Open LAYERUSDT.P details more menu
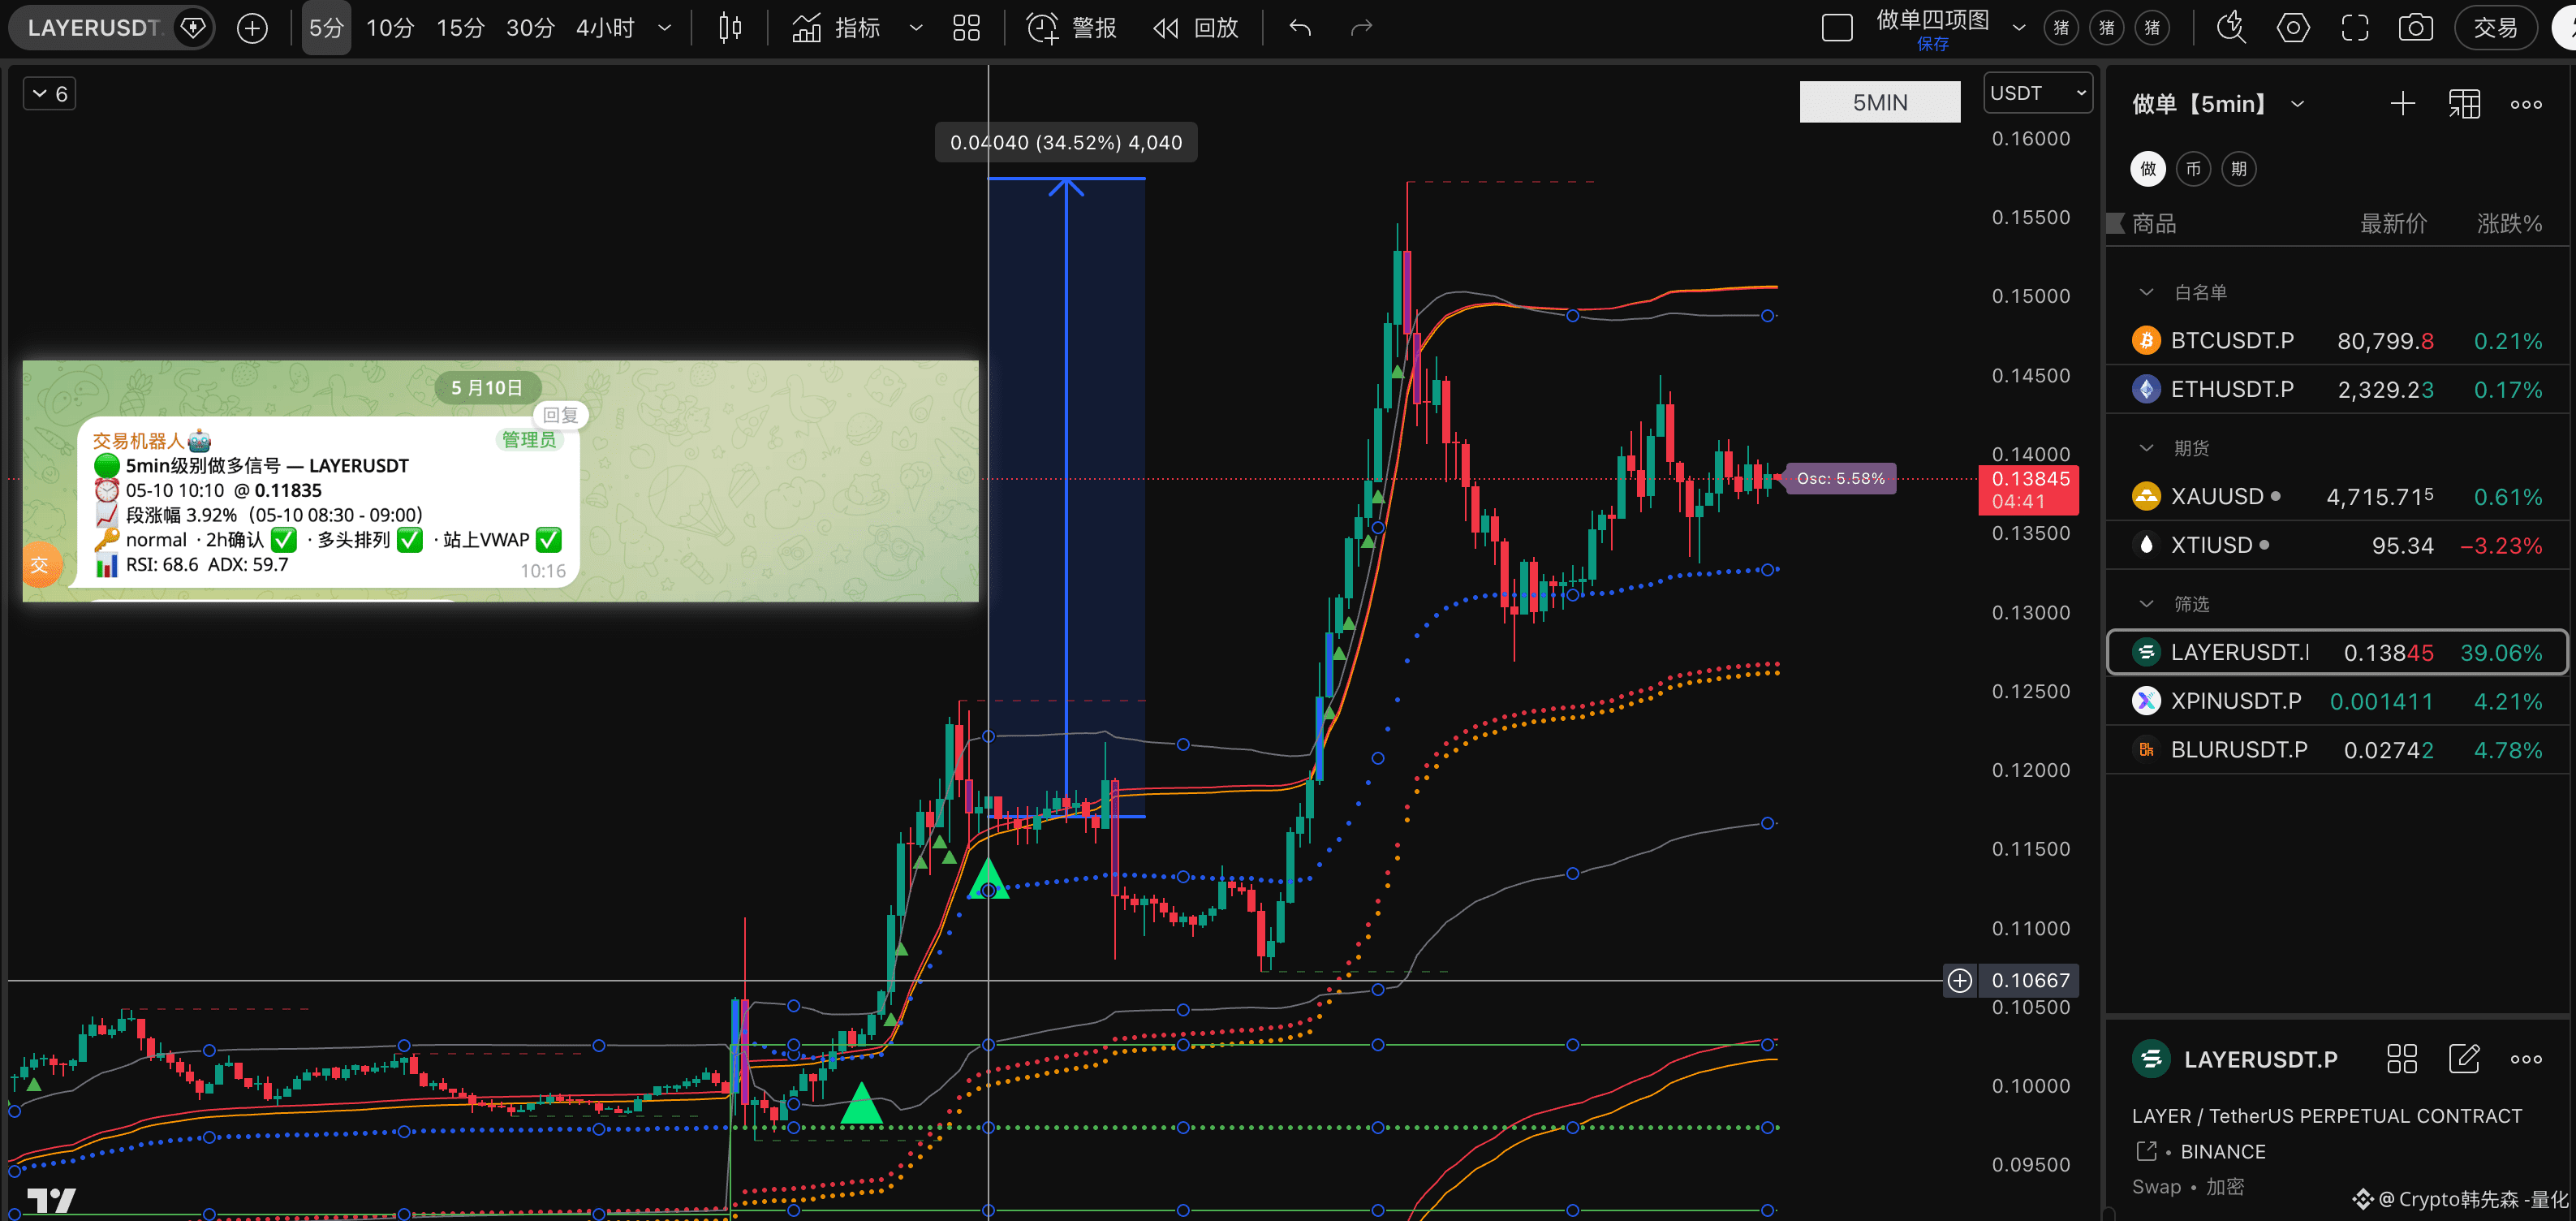 [2526, 1059]
